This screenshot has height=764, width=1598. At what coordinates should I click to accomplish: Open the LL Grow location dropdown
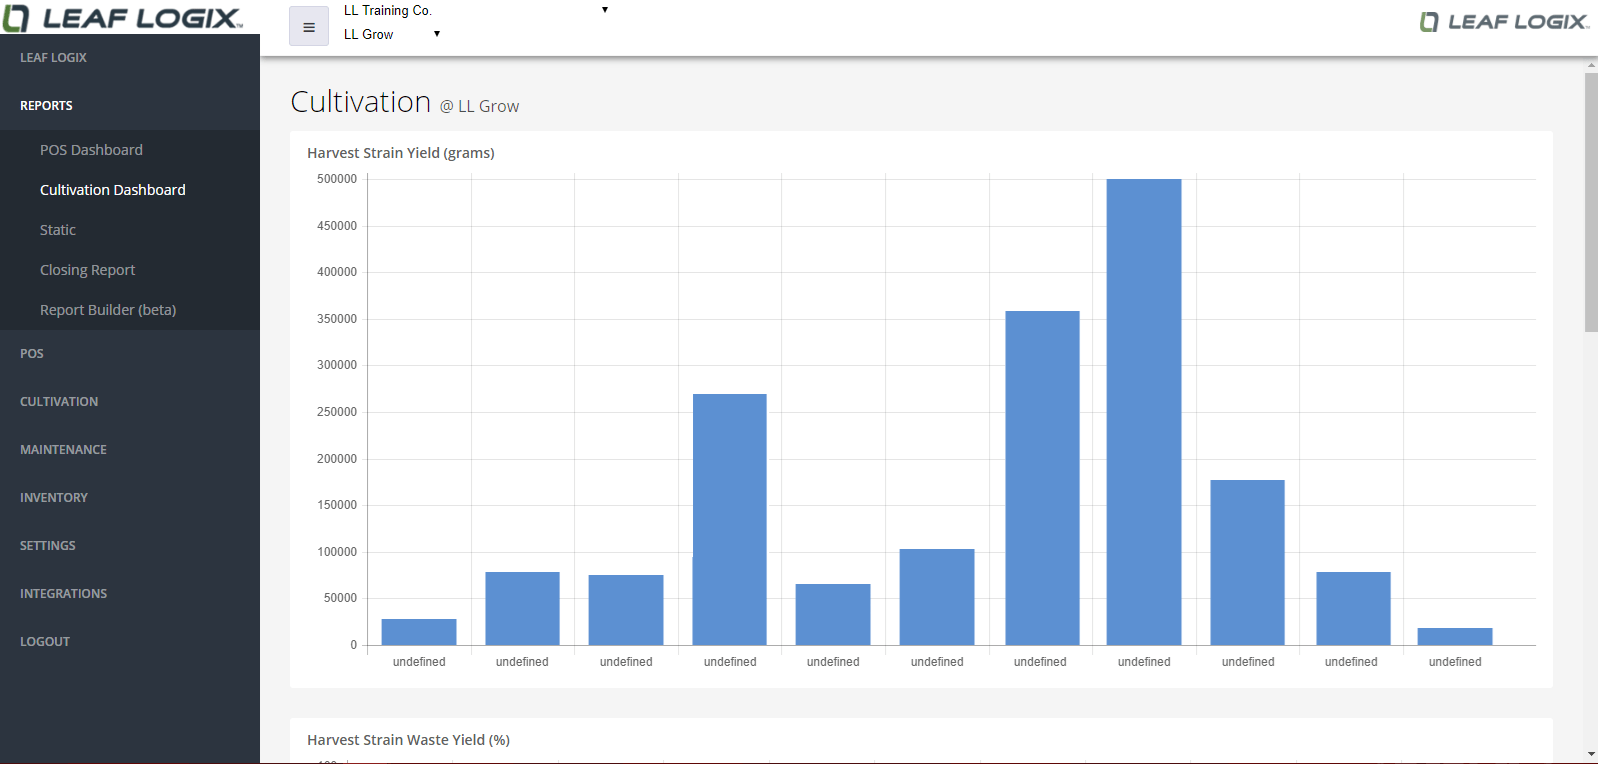tap(391, 34)
